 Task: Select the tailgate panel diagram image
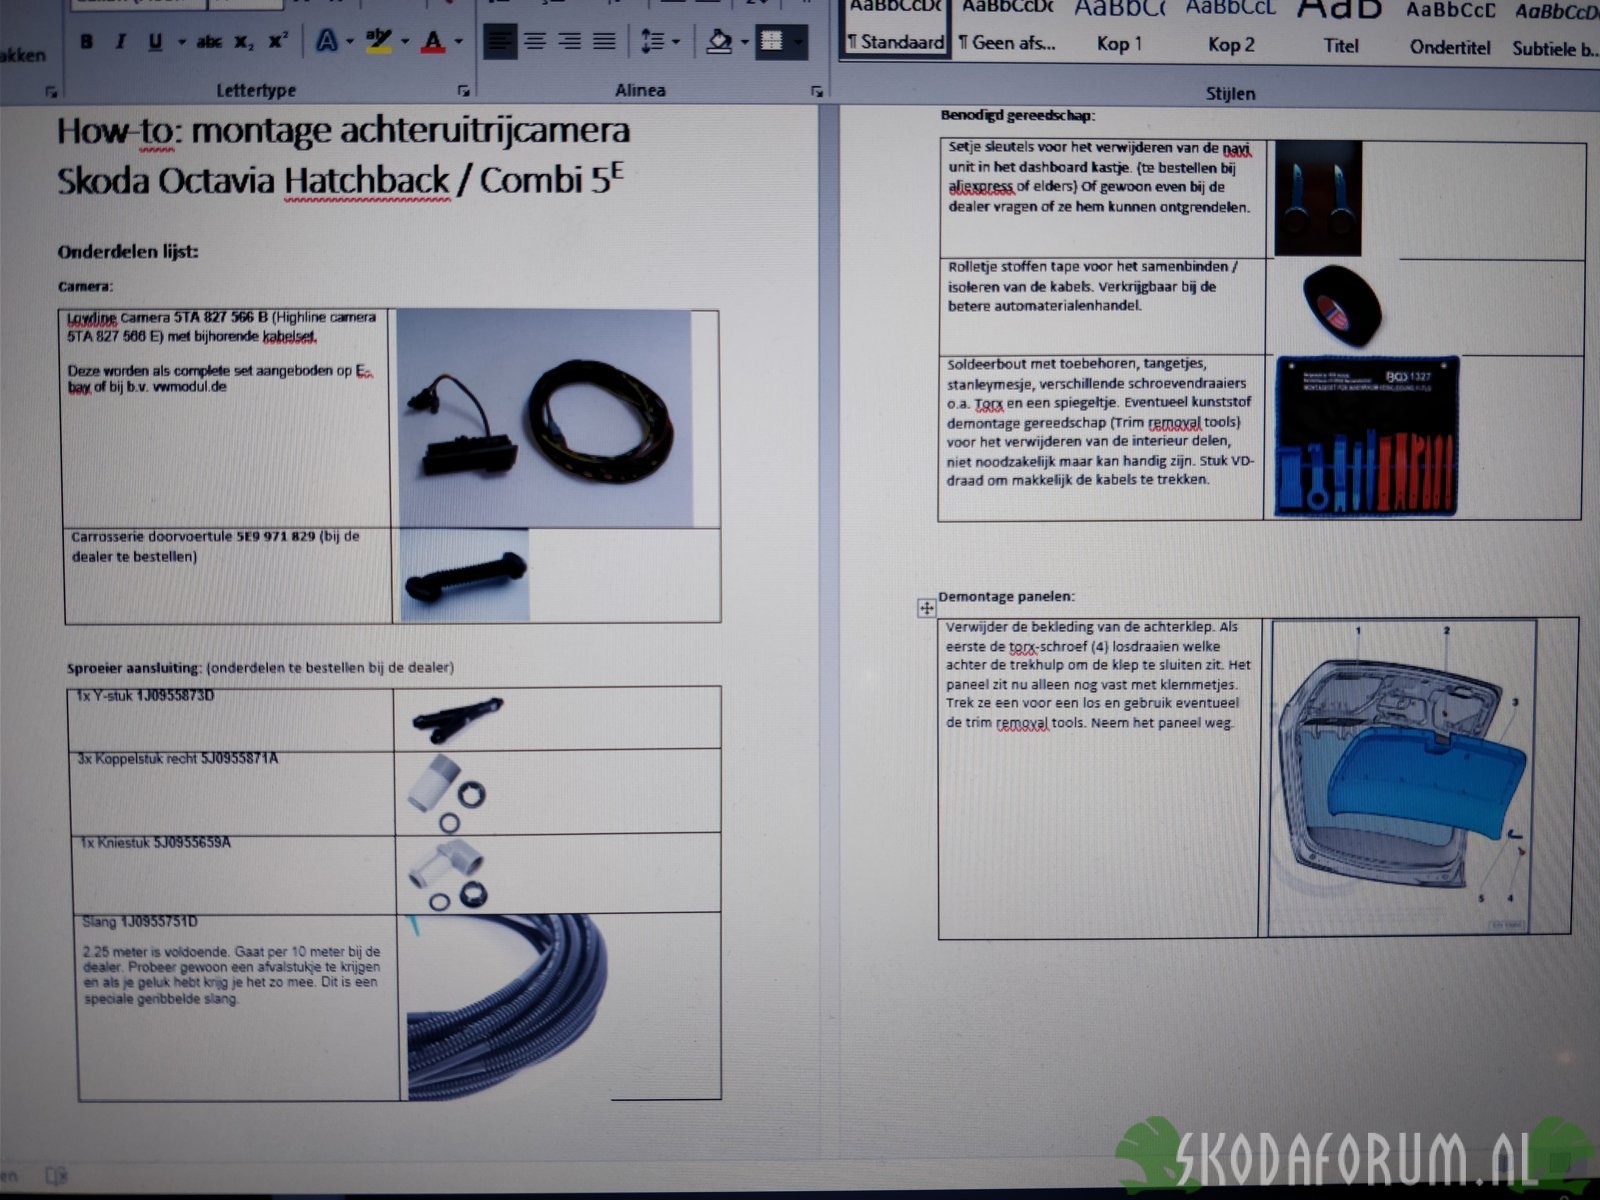click(x=1402, y=777)
